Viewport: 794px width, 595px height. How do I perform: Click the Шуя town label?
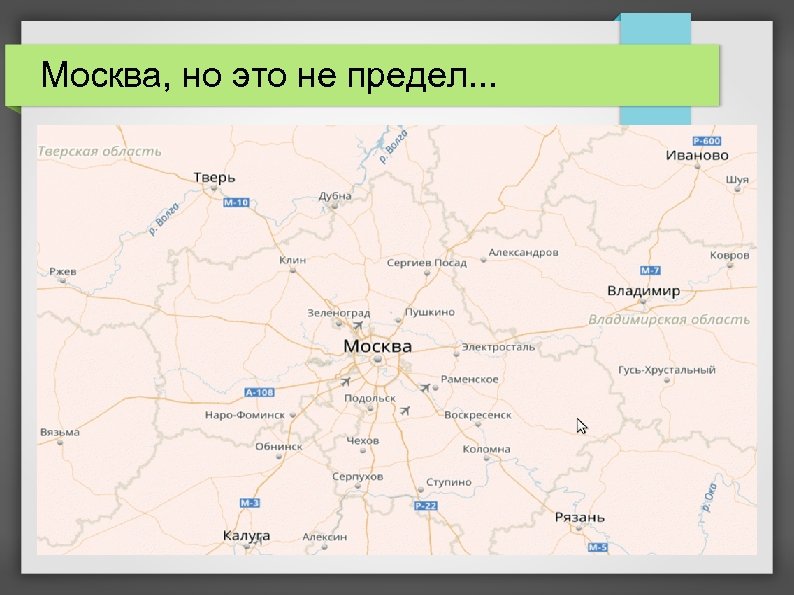point(737,180)
